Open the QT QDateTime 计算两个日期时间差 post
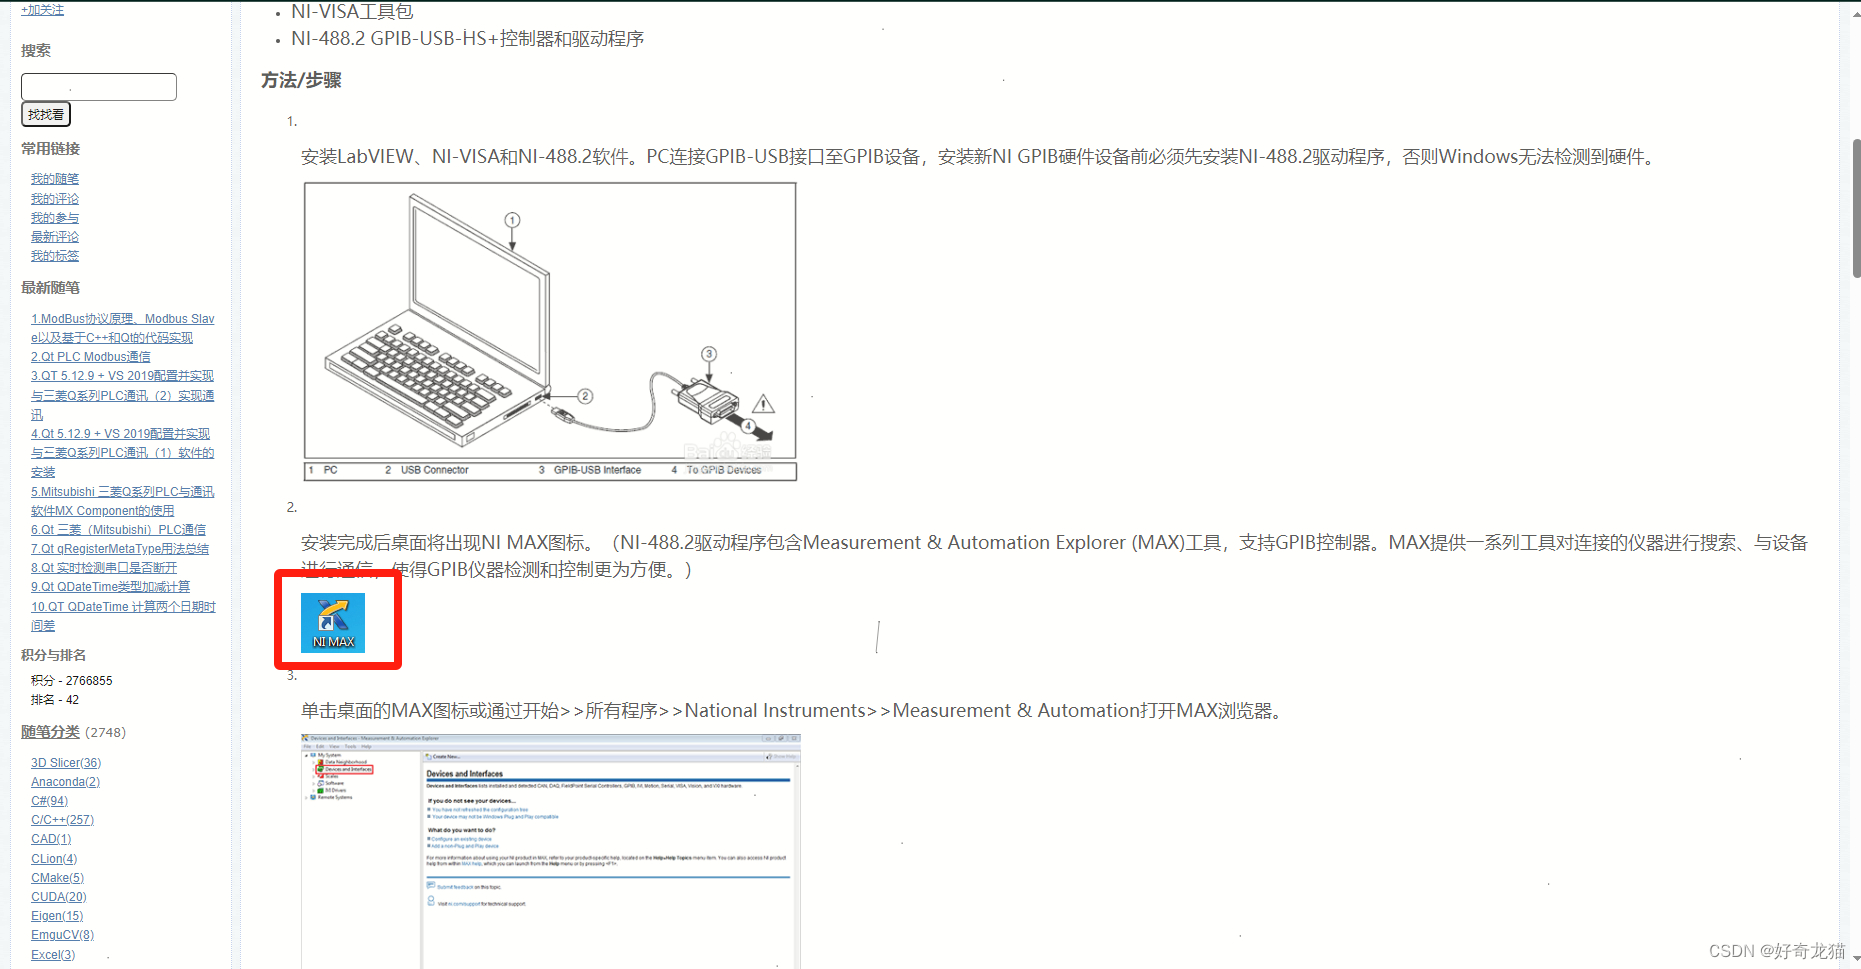The height and width of the screenshot is (969, 1861). [x=123, y=616]
